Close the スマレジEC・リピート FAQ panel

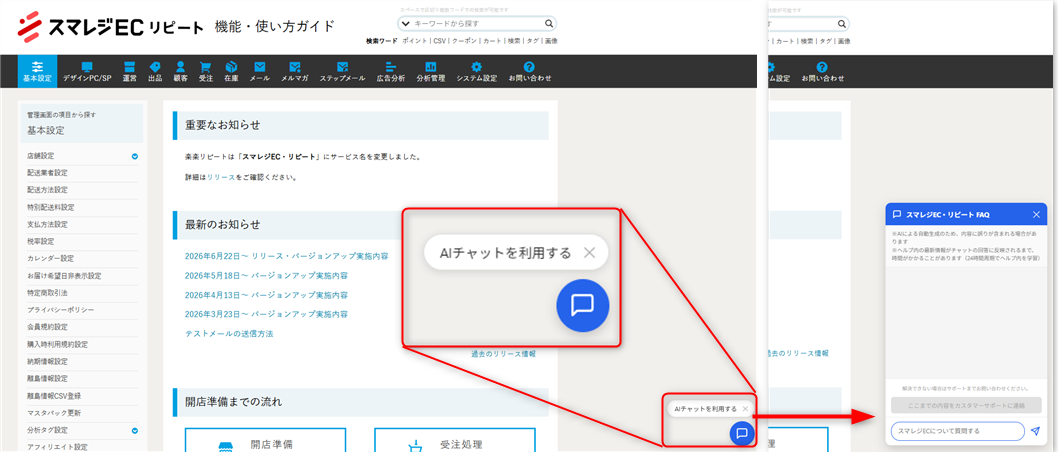pyautogui.click(x=1036, y=215)
